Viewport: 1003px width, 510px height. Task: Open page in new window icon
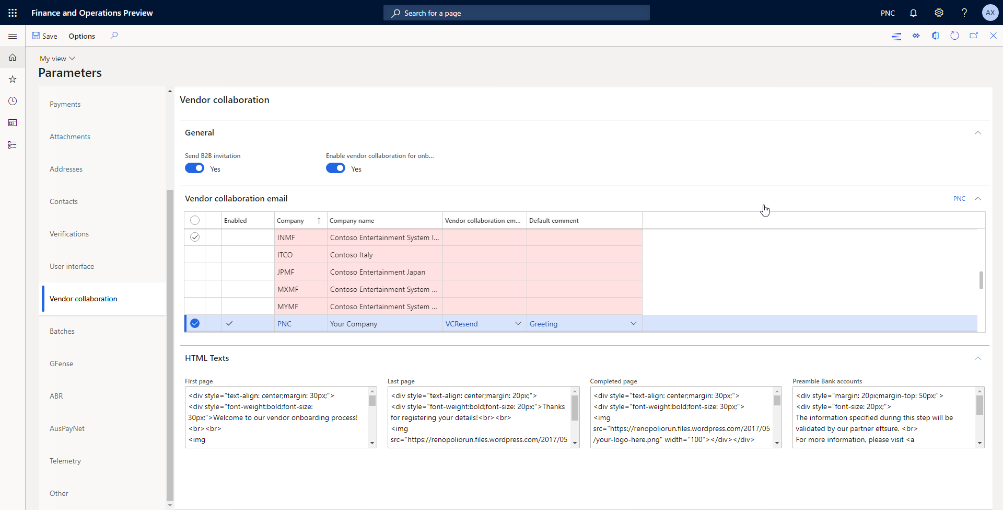click(x=974, y=36)
